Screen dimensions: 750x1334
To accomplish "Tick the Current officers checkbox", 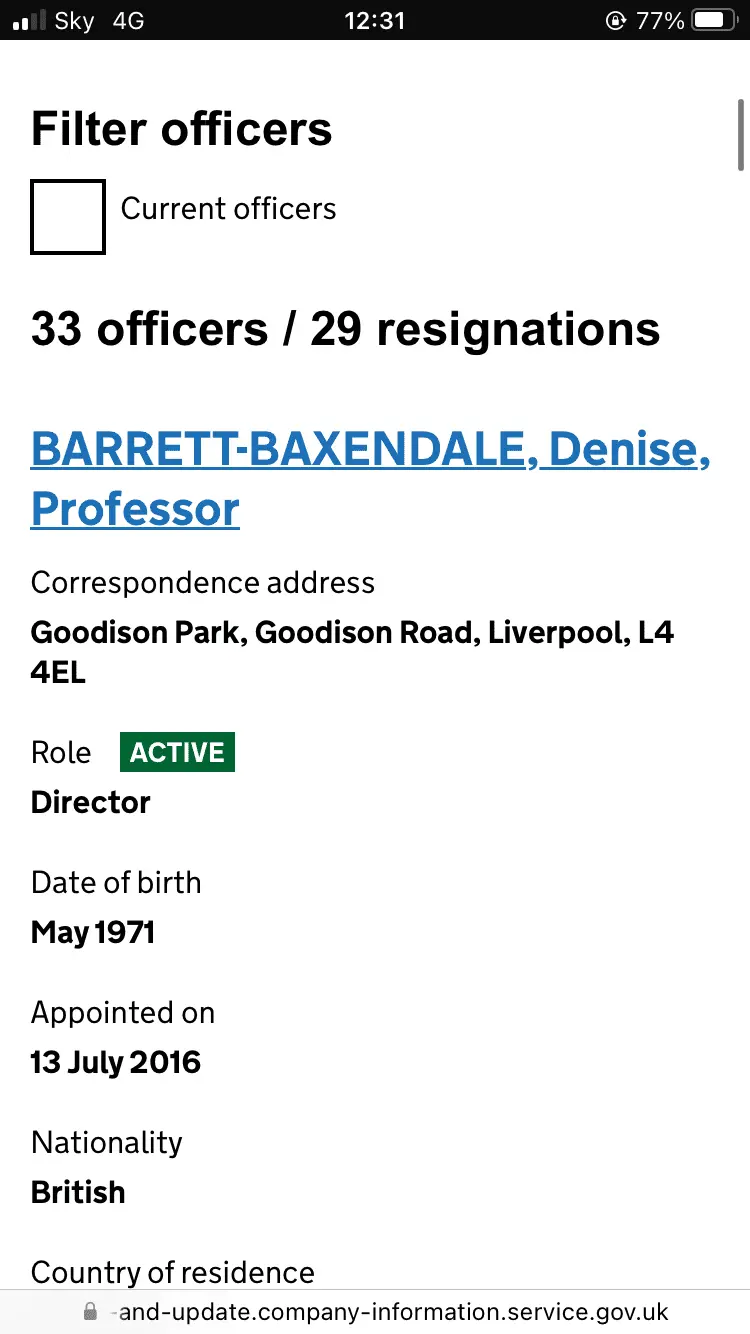I will (68, 217).
